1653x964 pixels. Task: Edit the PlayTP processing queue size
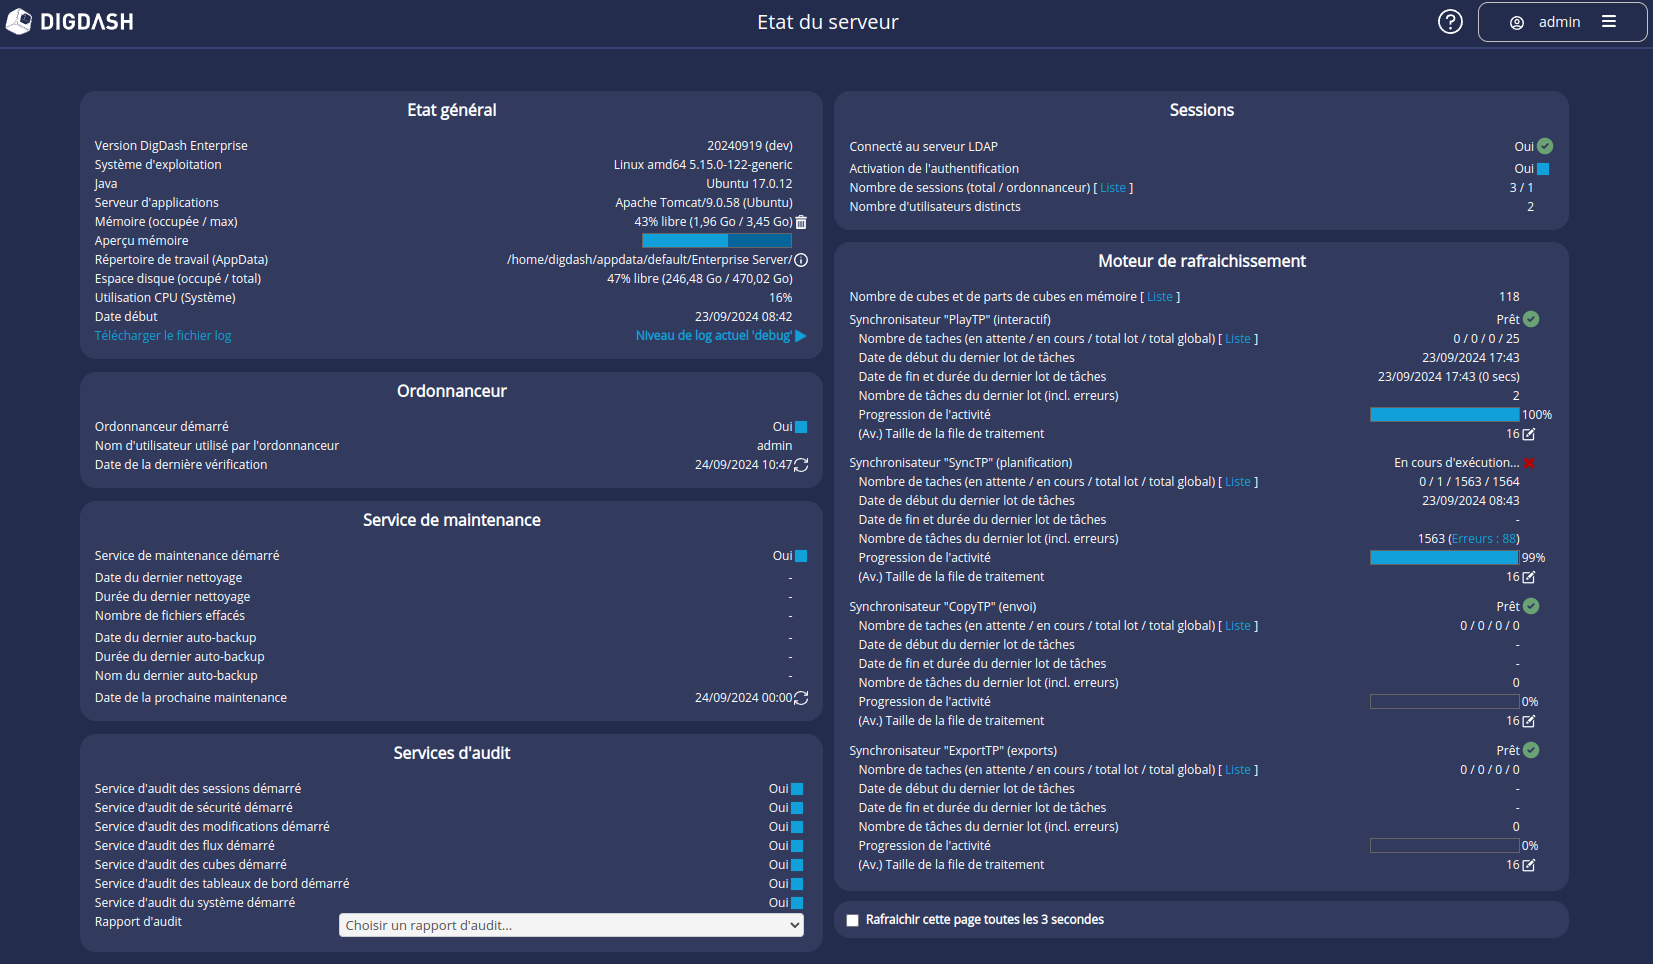[1527, 434]
